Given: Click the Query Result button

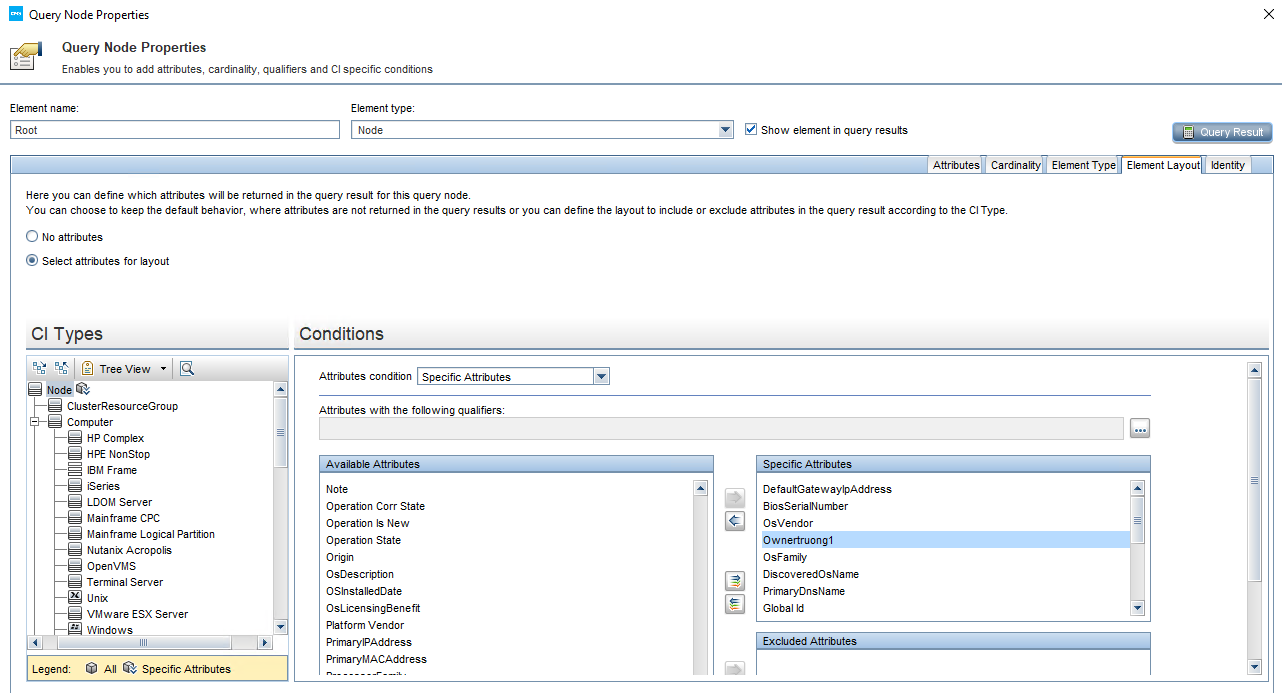Looking at the screenshot, I should (1222, 132).
